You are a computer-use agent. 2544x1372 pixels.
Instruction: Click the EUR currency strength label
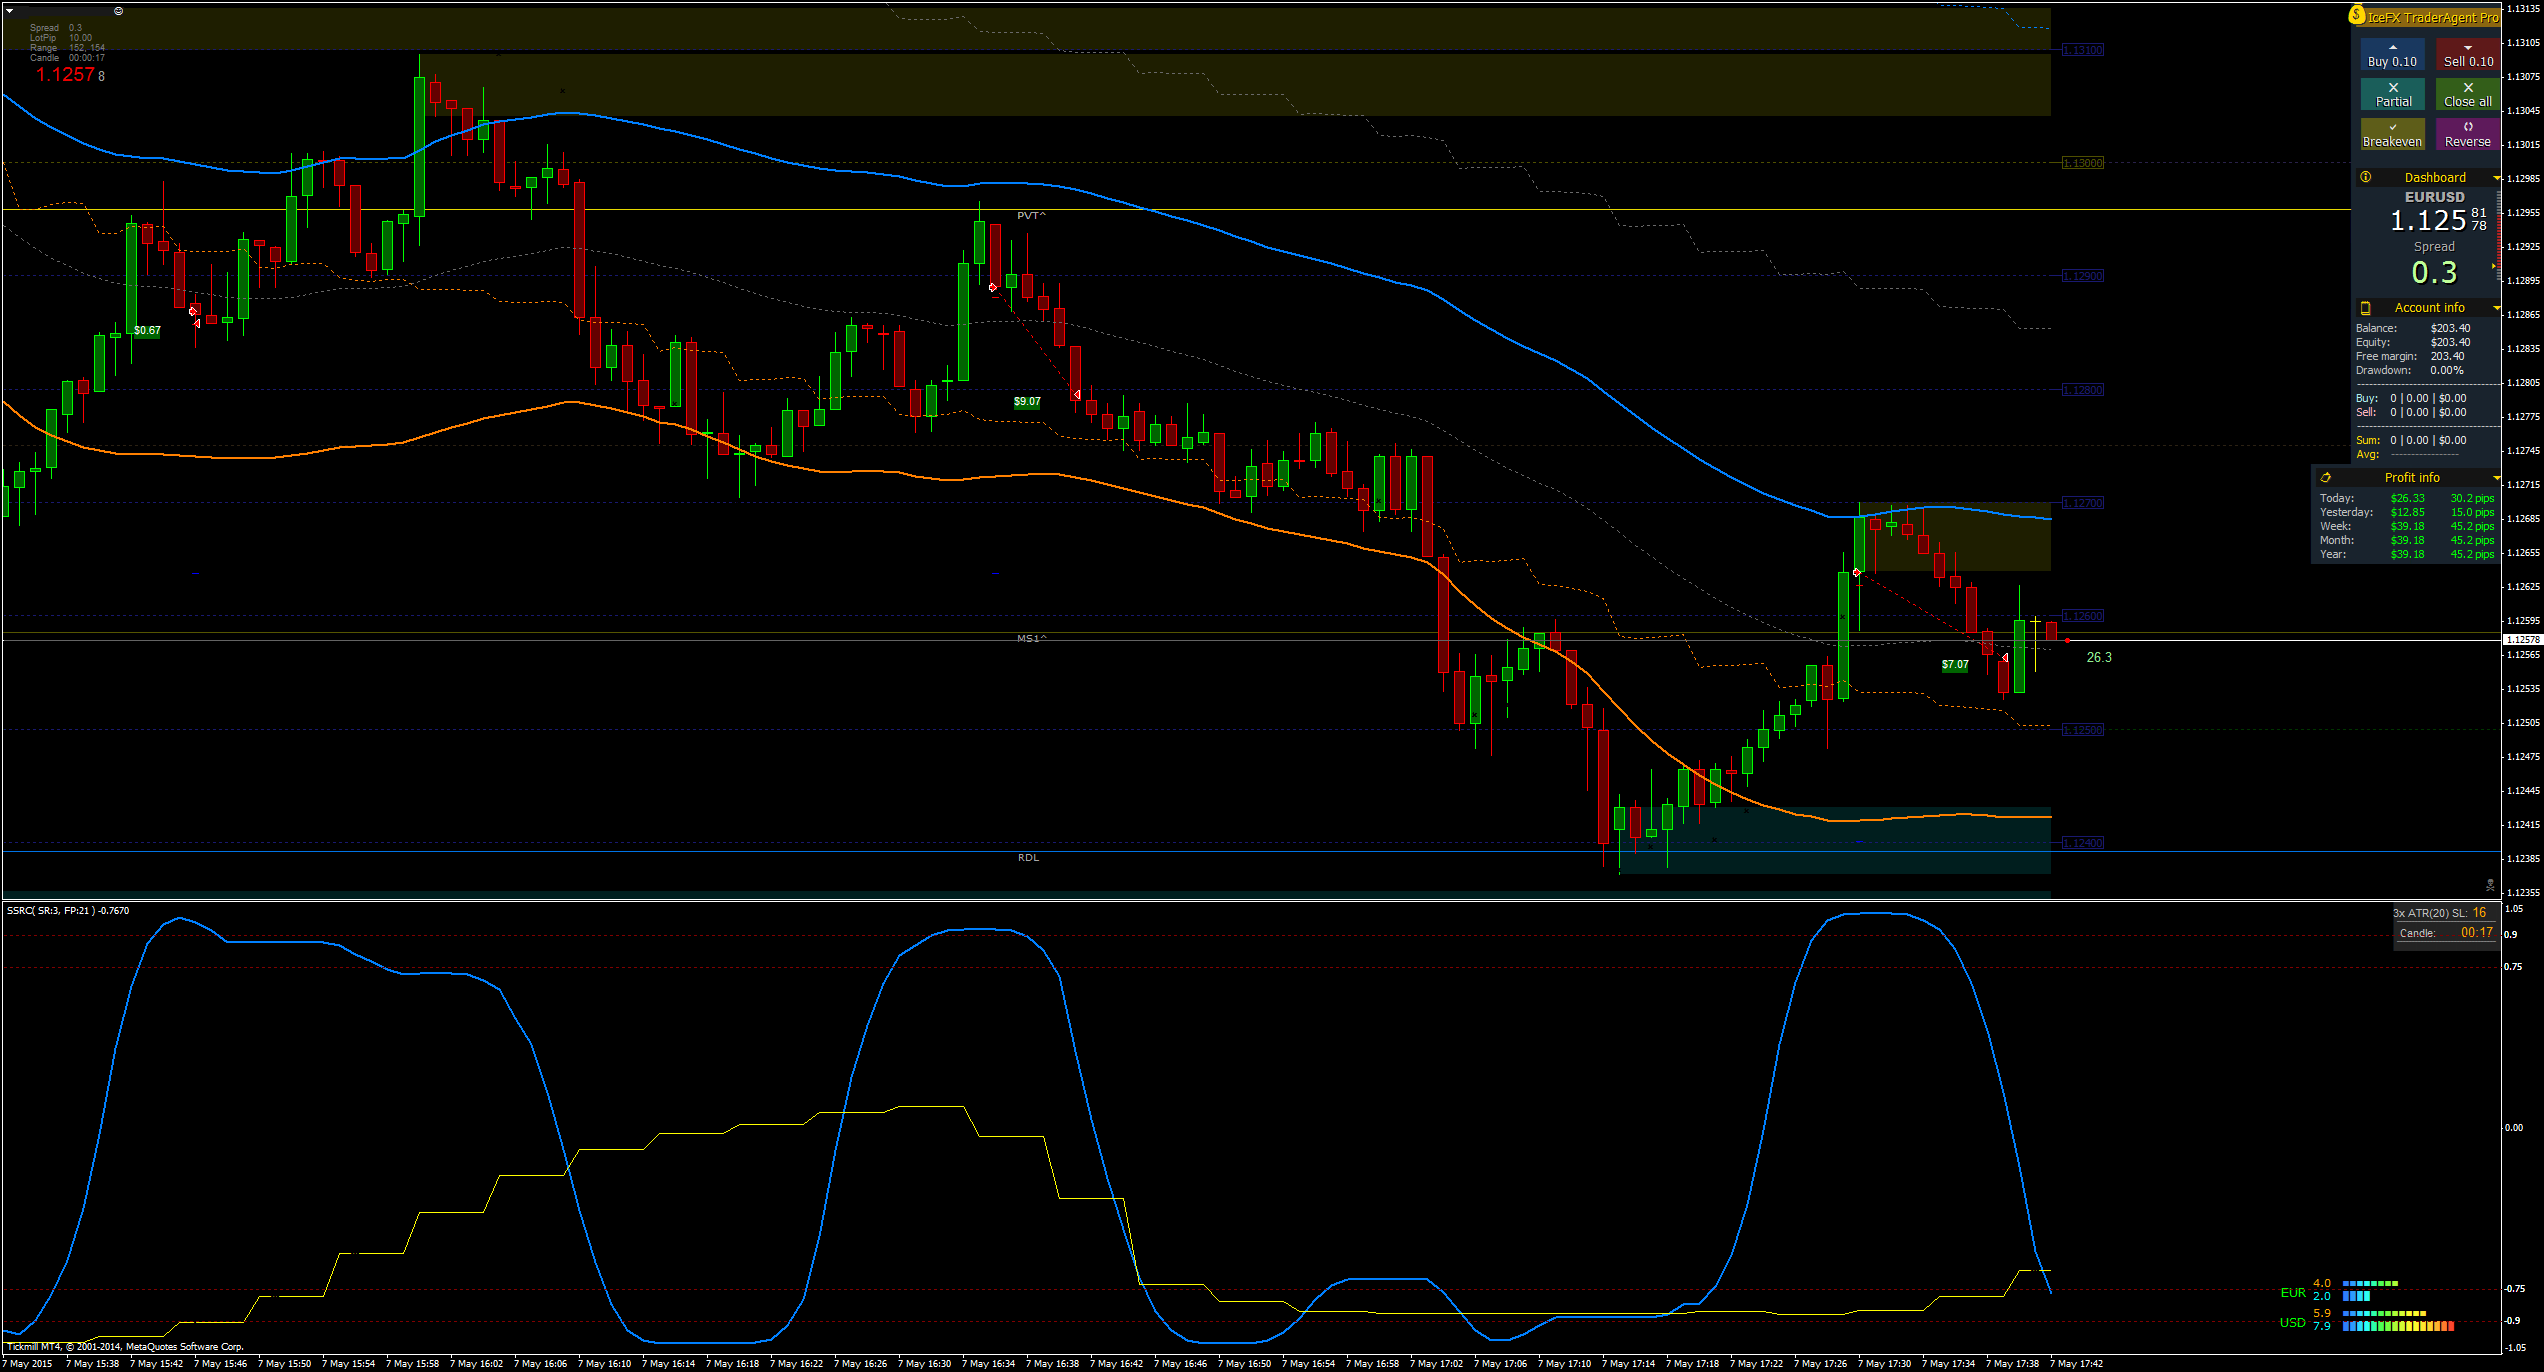pos(2292,1293)
